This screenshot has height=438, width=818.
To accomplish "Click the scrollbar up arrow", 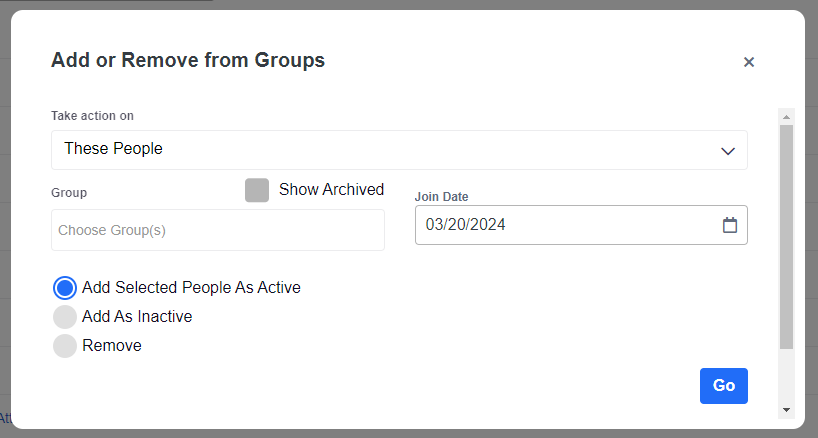I will [786, 116].
